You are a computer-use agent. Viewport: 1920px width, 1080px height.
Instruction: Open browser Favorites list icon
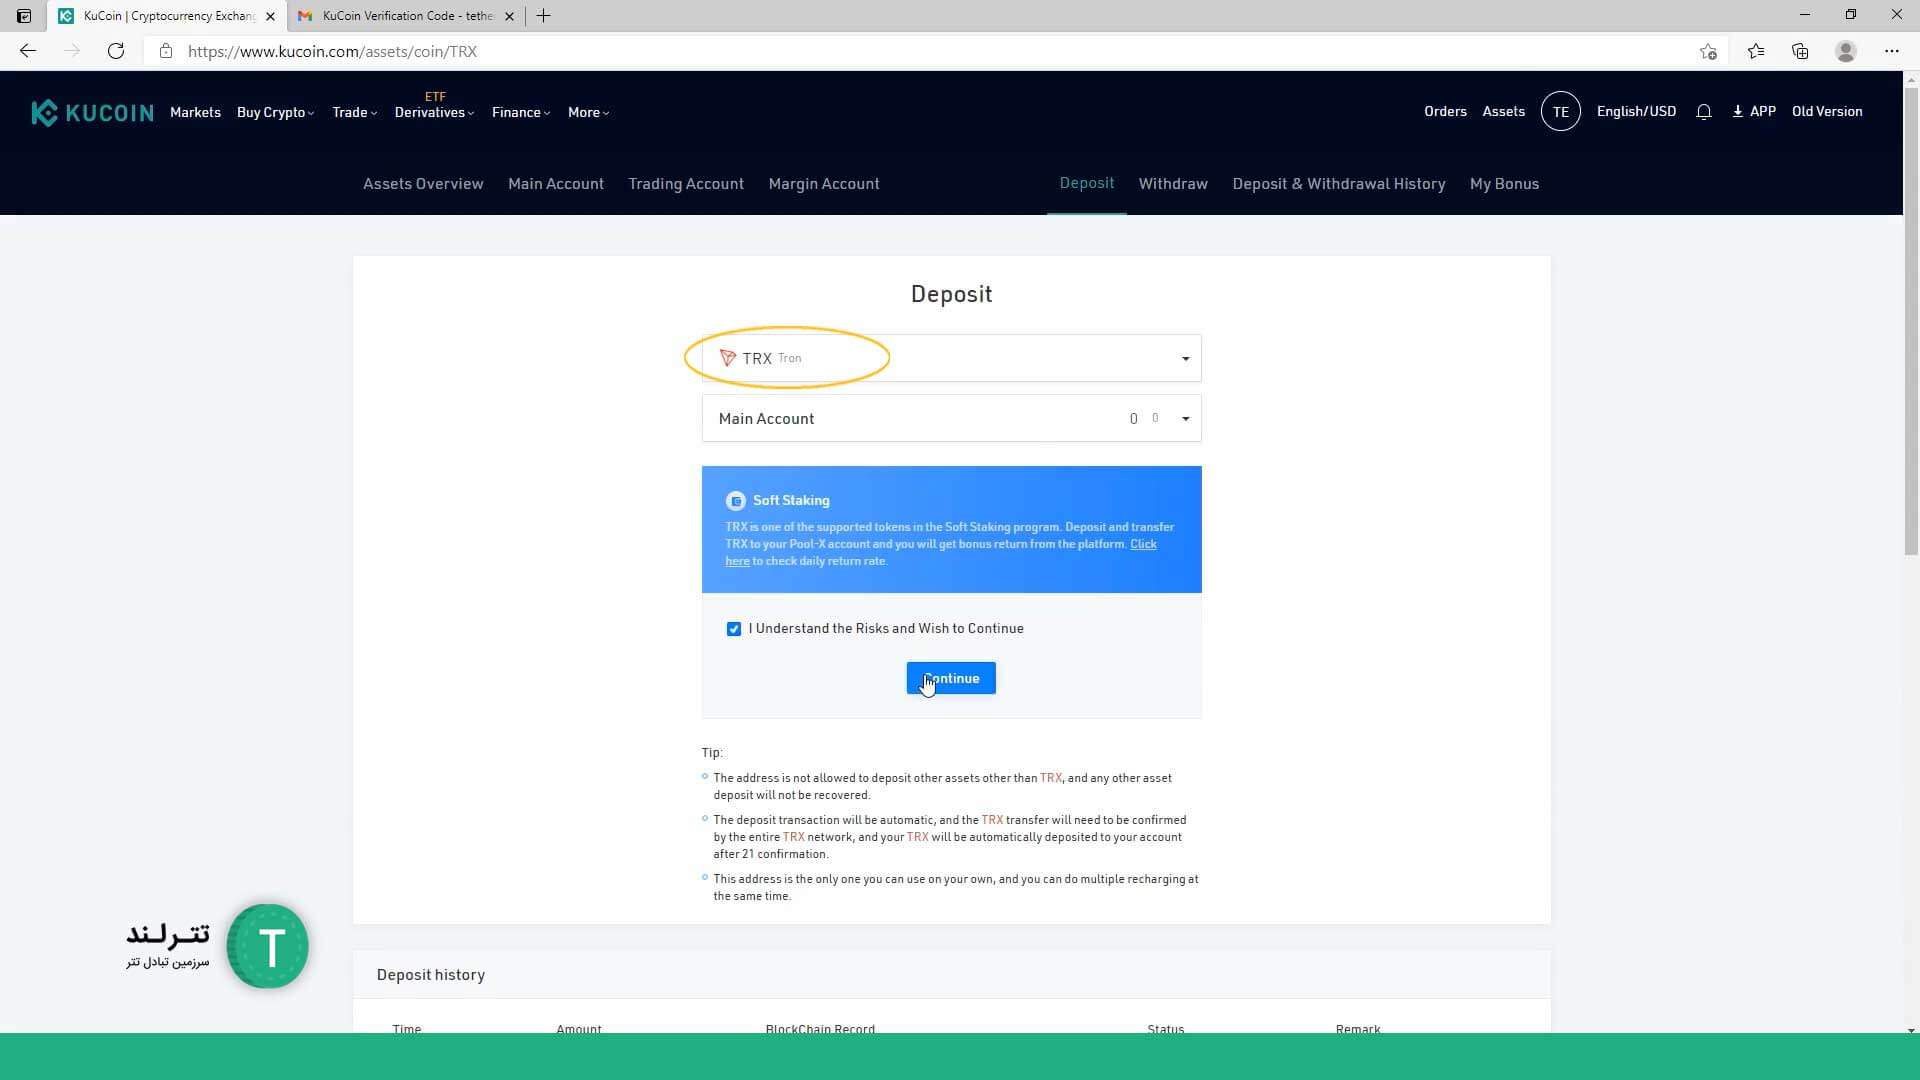coord(1756,51)
